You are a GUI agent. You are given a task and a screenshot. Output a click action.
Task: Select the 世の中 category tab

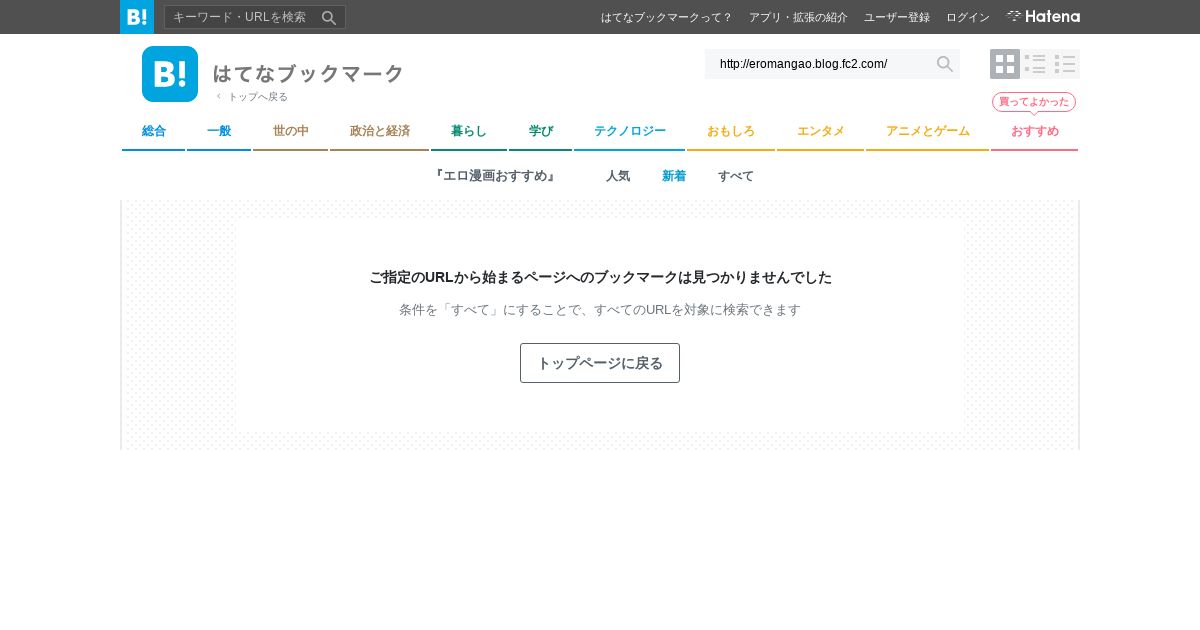pyautogui.click(x=291, y=132)
